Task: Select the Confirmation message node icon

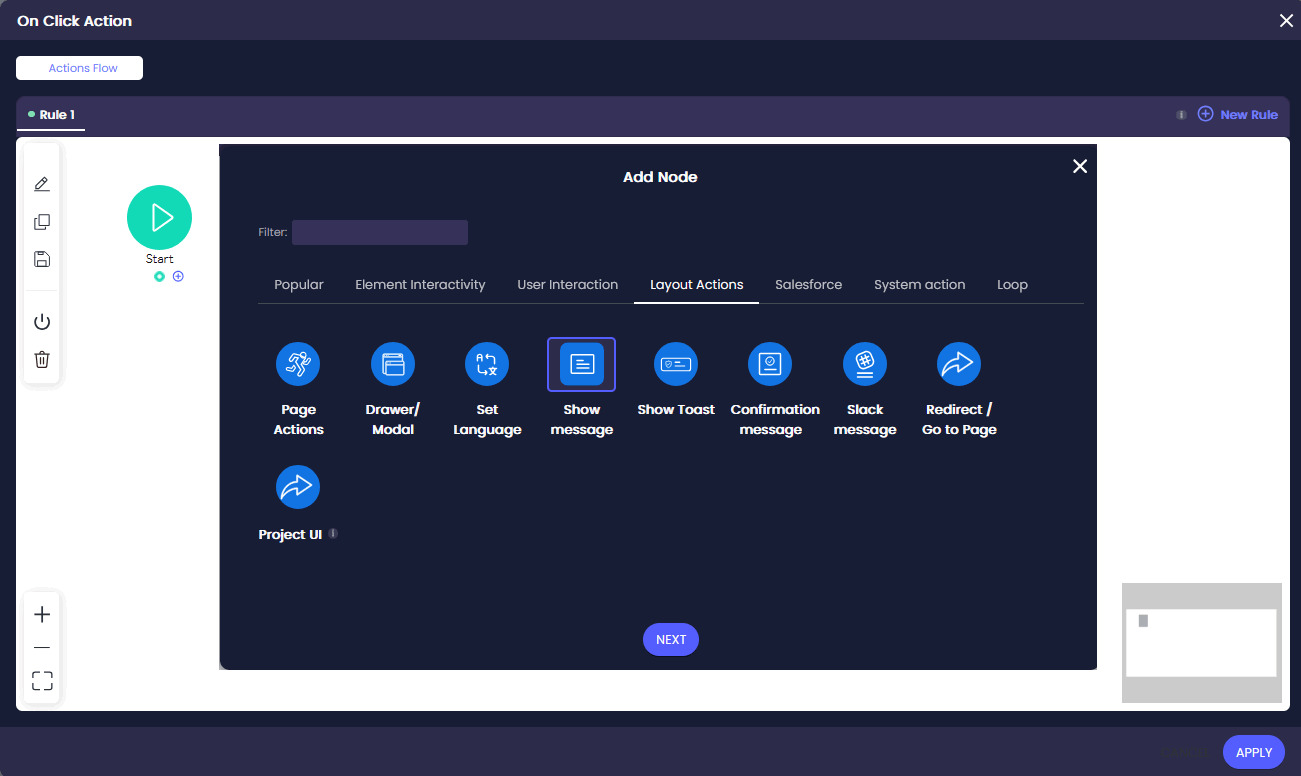Action: [770, 364]
